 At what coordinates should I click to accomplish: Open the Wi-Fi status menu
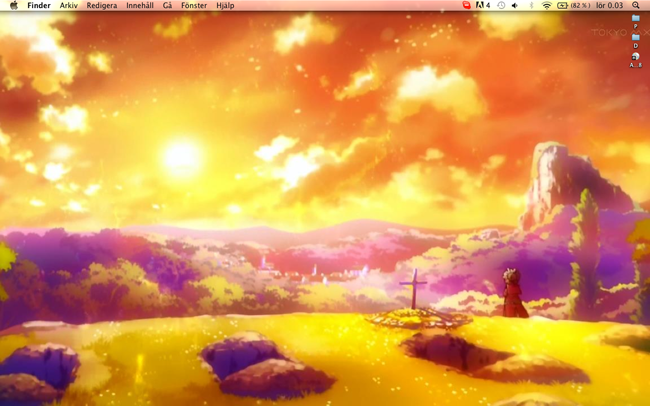[547, 5]
